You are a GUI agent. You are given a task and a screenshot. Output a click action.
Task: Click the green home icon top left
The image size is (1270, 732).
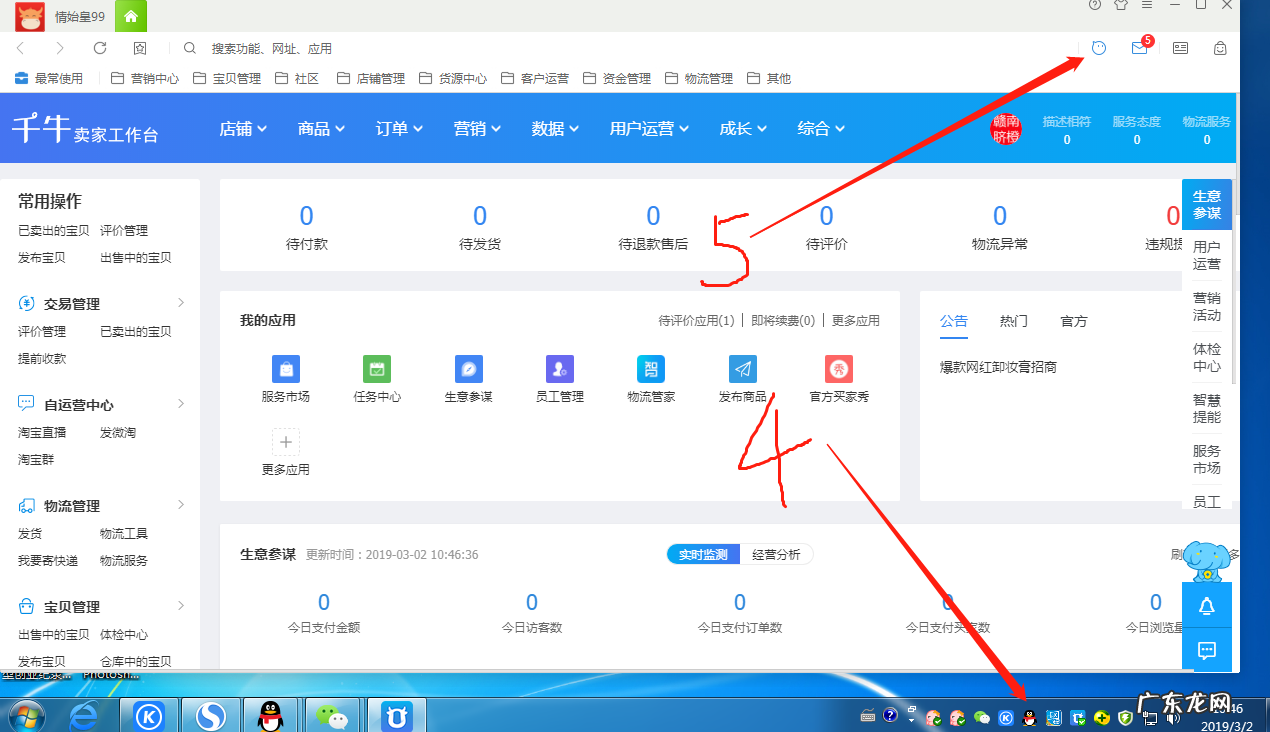(130, 16)
